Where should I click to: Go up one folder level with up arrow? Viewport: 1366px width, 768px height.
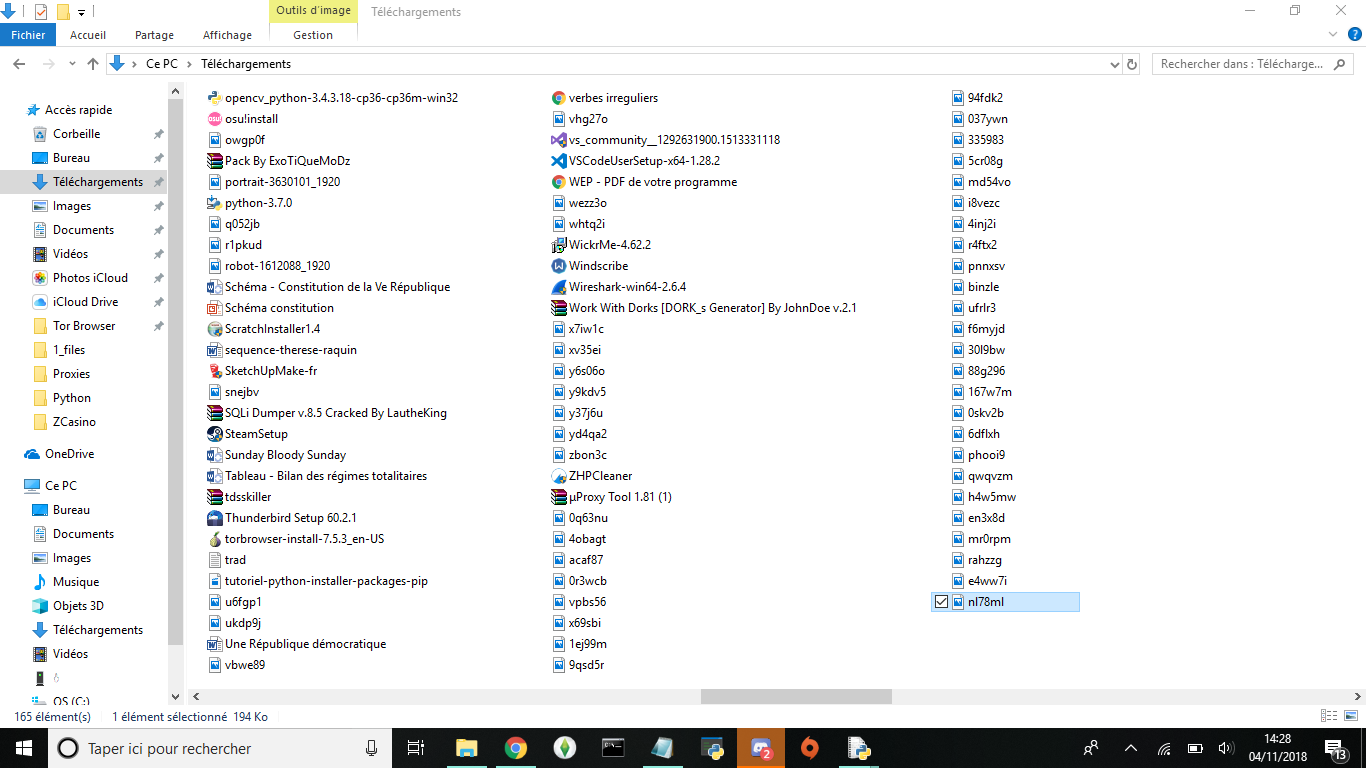click(93, 64)
